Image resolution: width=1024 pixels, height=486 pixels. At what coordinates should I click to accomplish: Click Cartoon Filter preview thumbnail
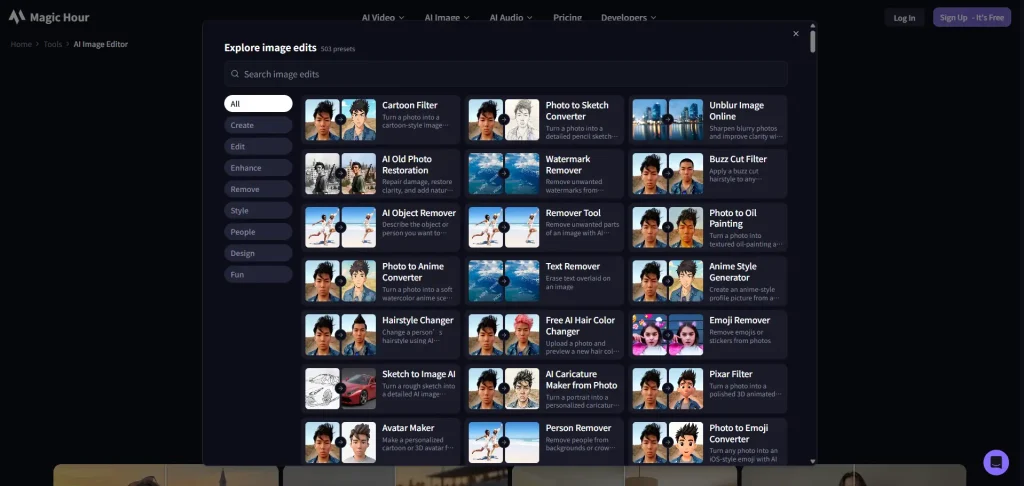340,120
